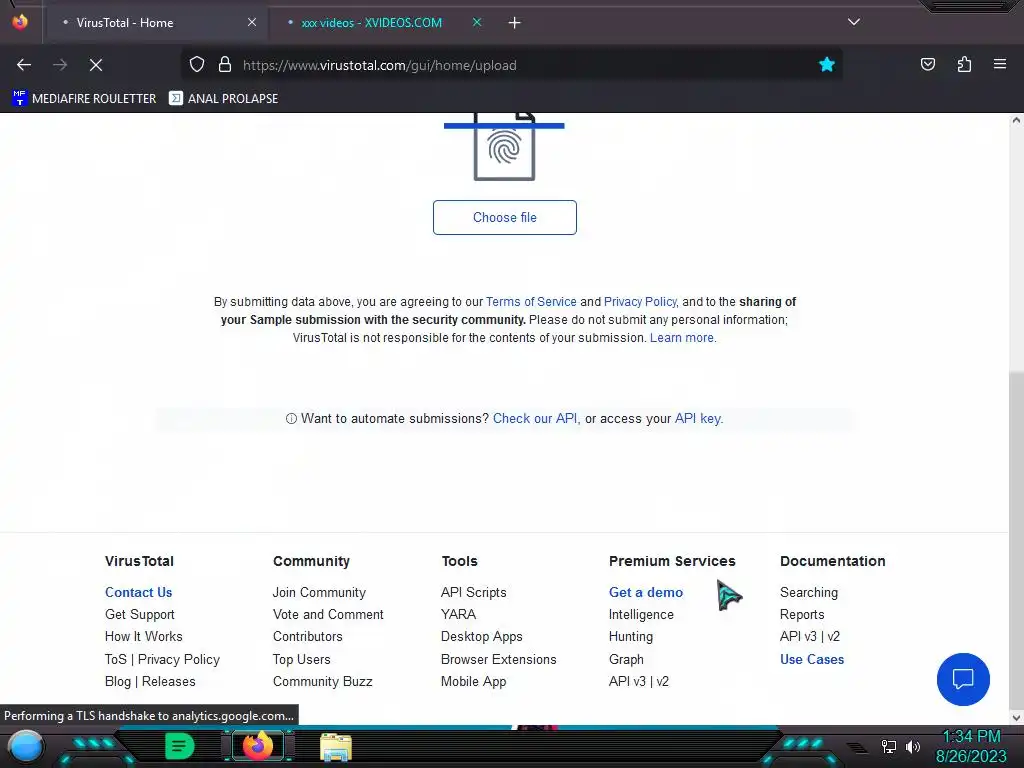Open Reports under Documentation
The height and width of the screenshot is (768, 1024).
(x=802, y=615)
